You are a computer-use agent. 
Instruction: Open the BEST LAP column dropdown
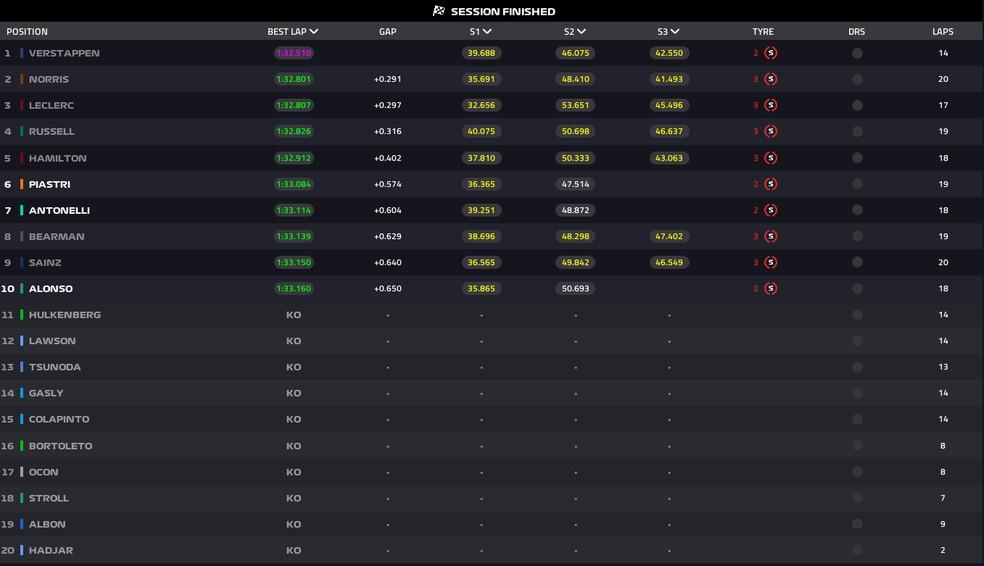pyautogui.click(x=314, y=31)
